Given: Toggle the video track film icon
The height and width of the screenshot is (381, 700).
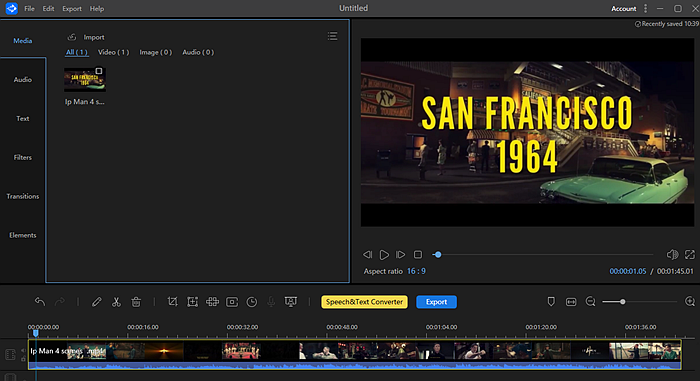Looking at the screenshot, I should tap(10, 355).
